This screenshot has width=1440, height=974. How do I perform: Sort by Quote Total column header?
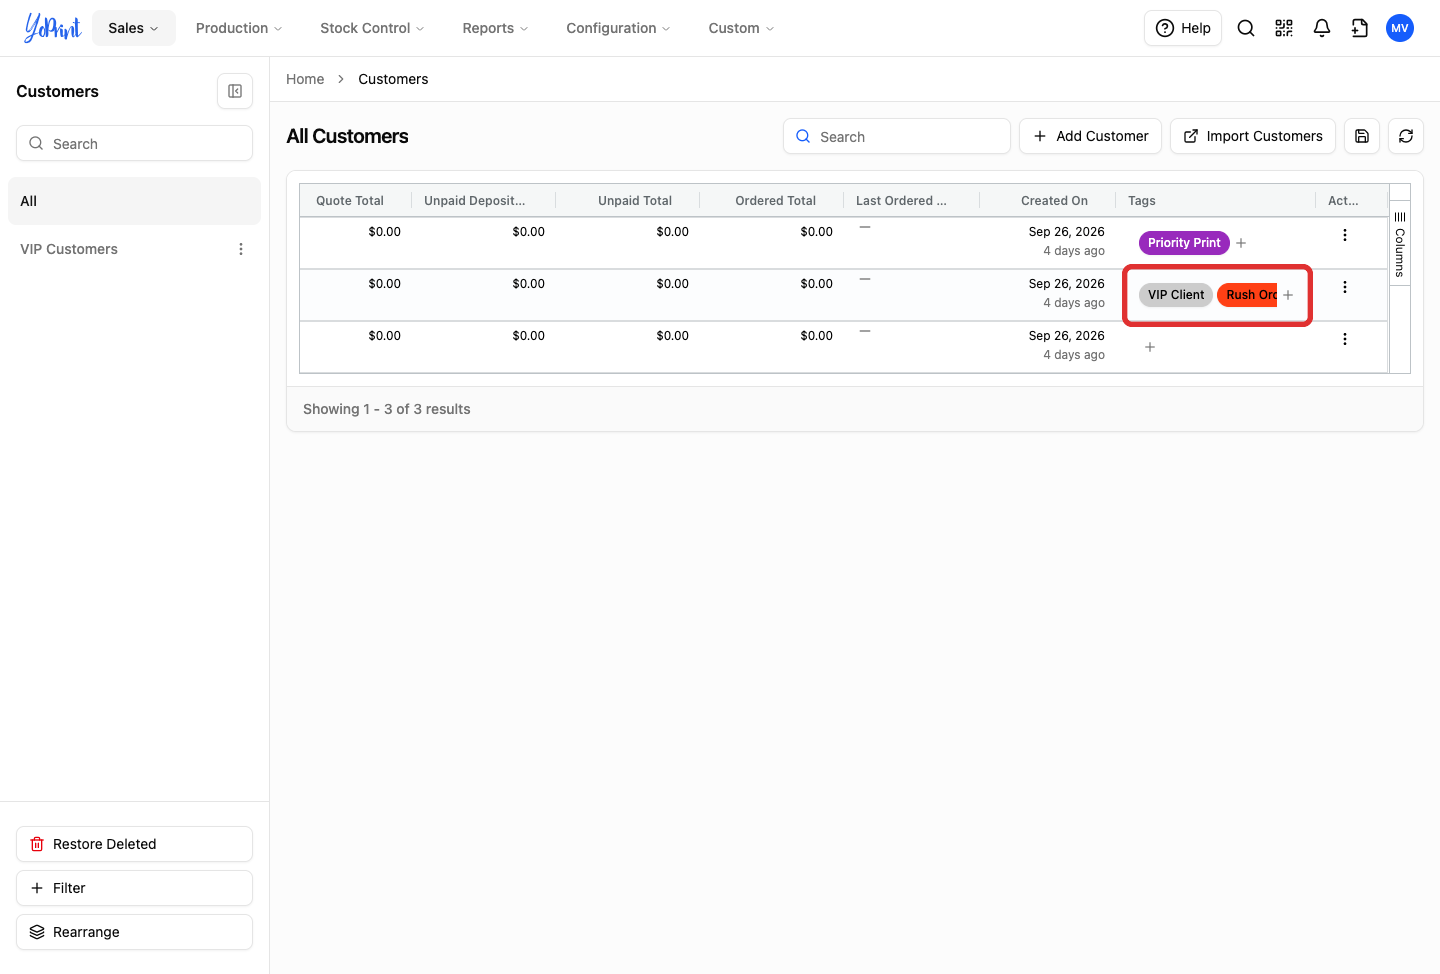tap(350, 201)
